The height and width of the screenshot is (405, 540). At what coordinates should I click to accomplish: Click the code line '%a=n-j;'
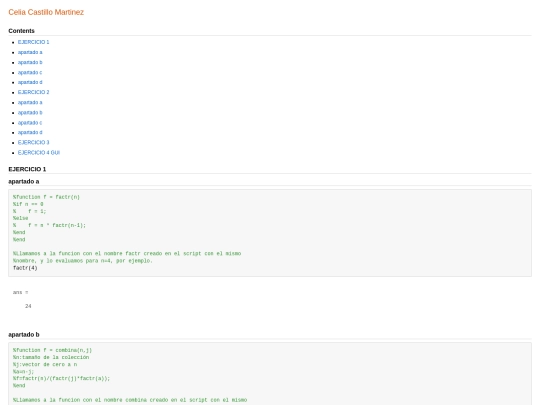point(23,372)
